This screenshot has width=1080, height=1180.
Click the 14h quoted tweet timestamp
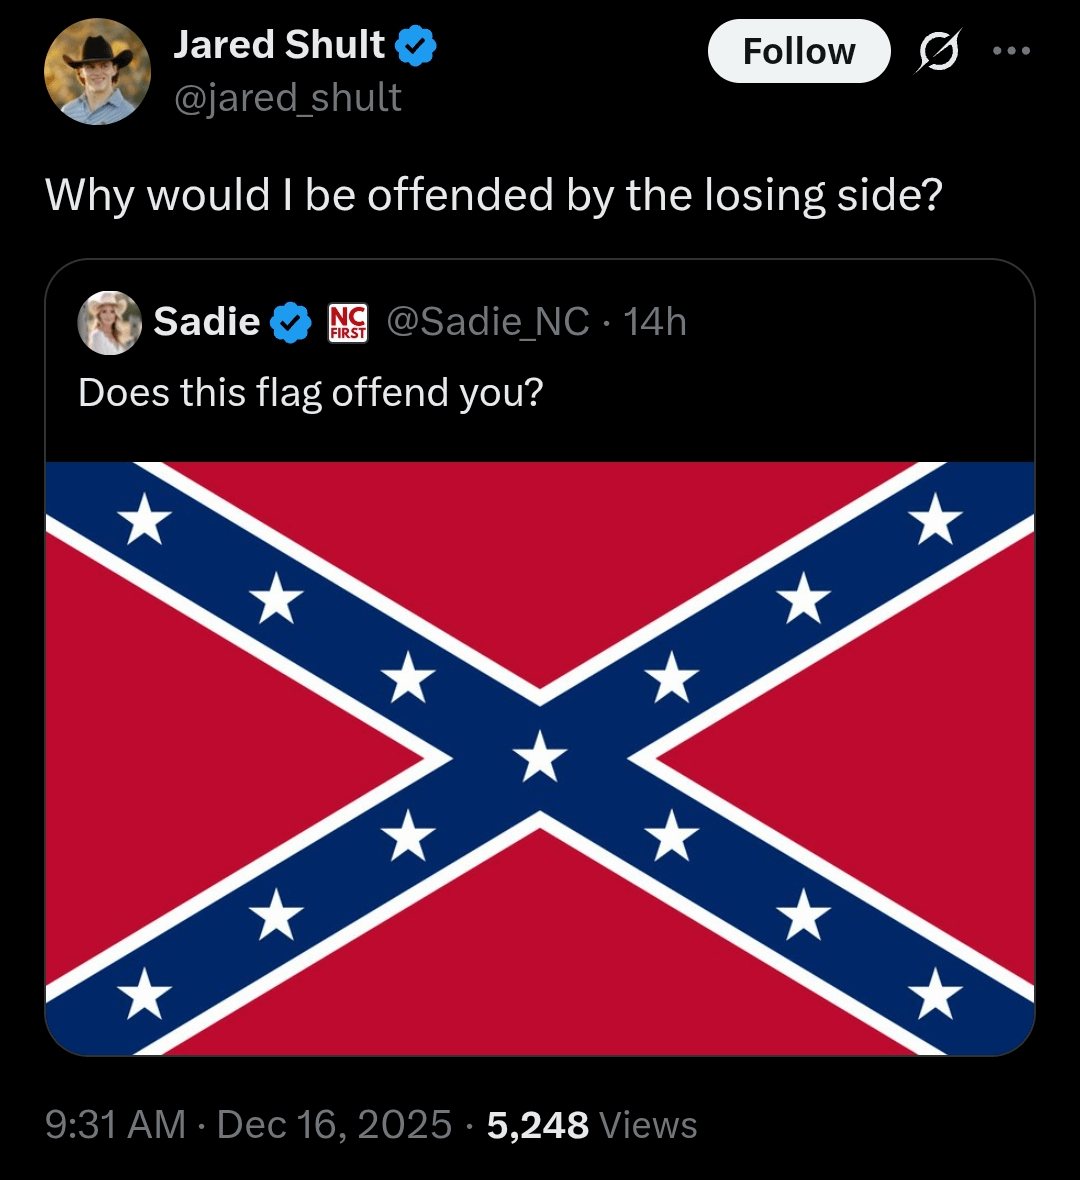655,322
